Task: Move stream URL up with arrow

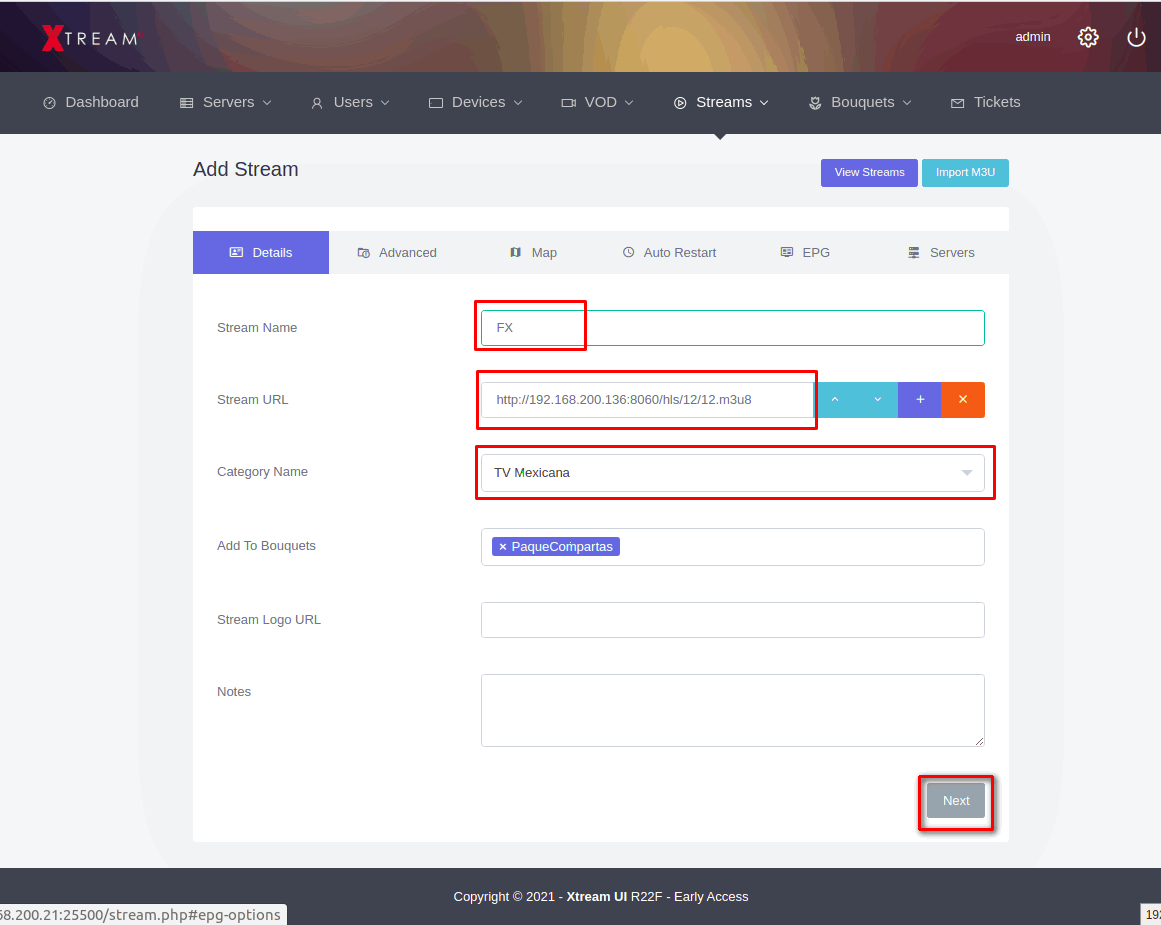Action: [835, 400]
